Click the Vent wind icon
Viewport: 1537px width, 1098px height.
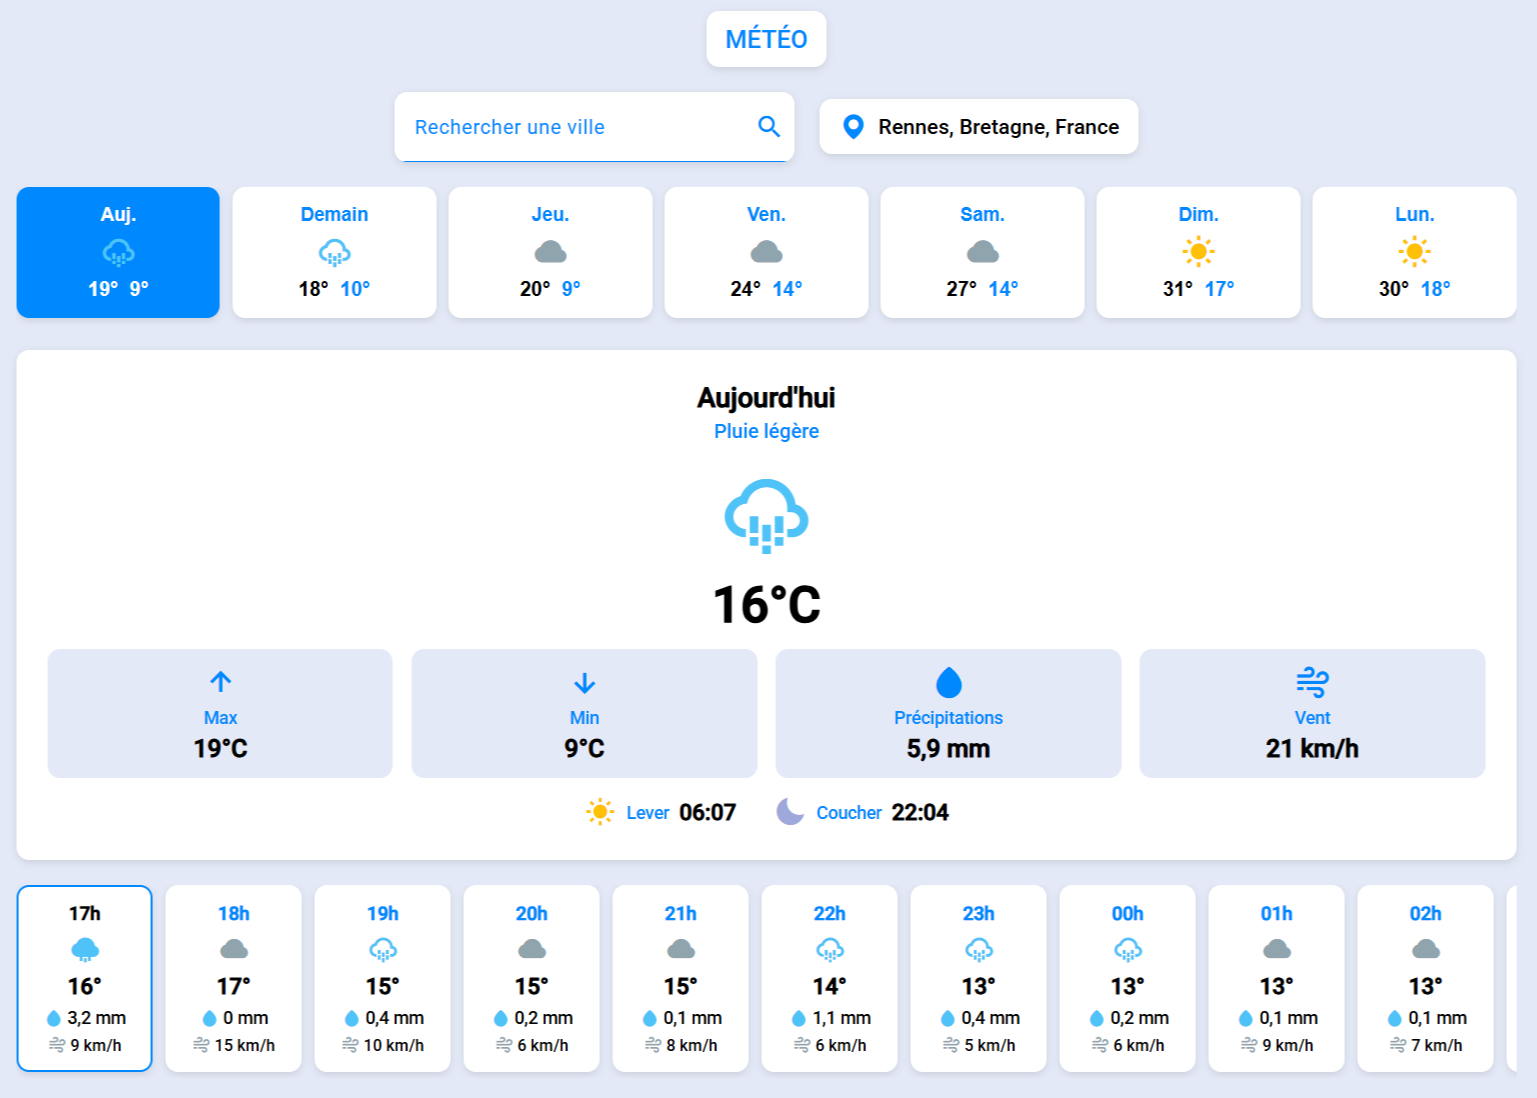click(1312, 682)
